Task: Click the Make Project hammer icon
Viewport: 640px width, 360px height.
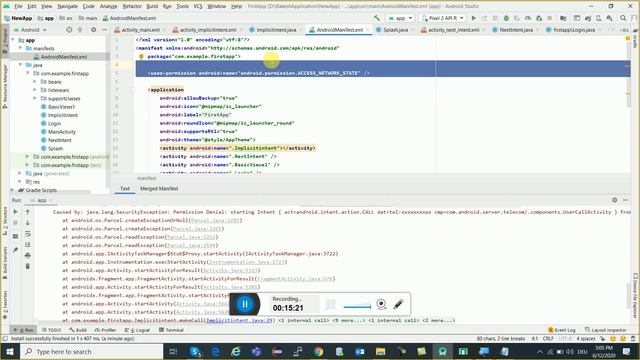Action: coord(376,18)
